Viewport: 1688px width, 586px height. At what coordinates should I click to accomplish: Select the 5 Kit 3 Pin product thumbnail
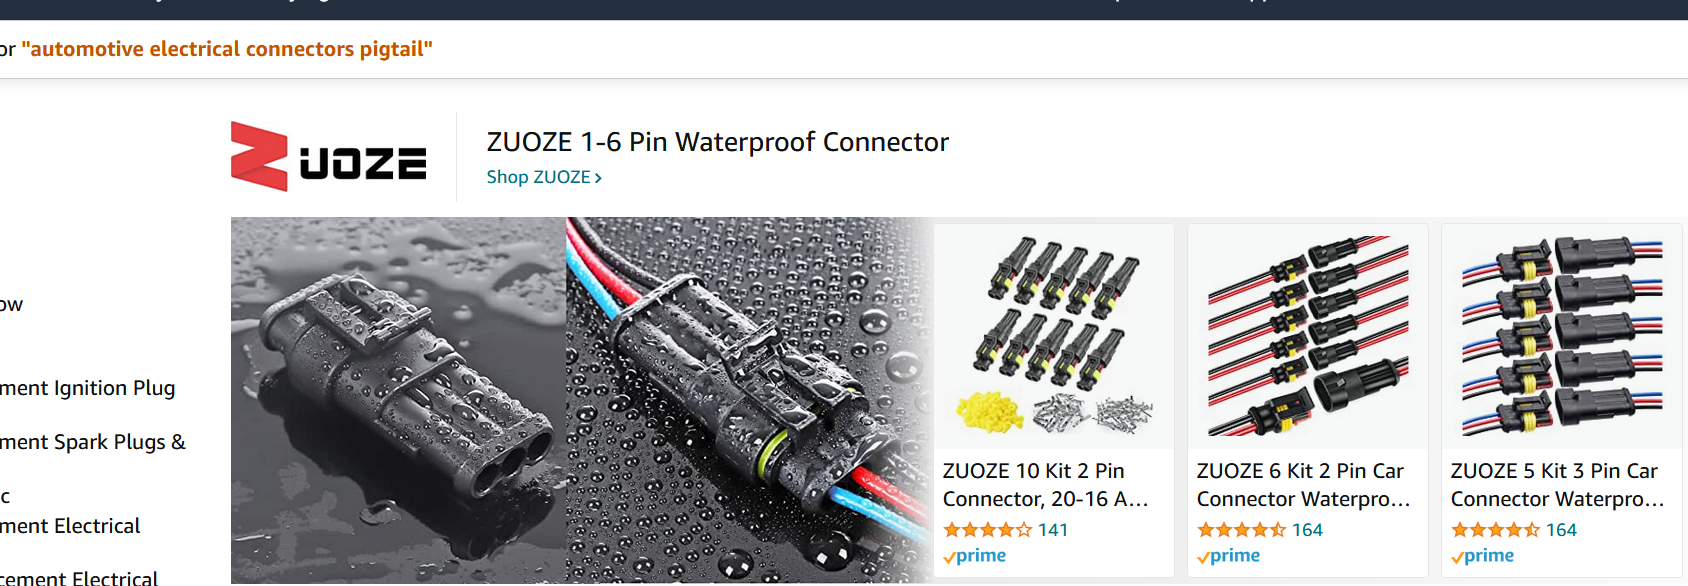point(1562,336)
